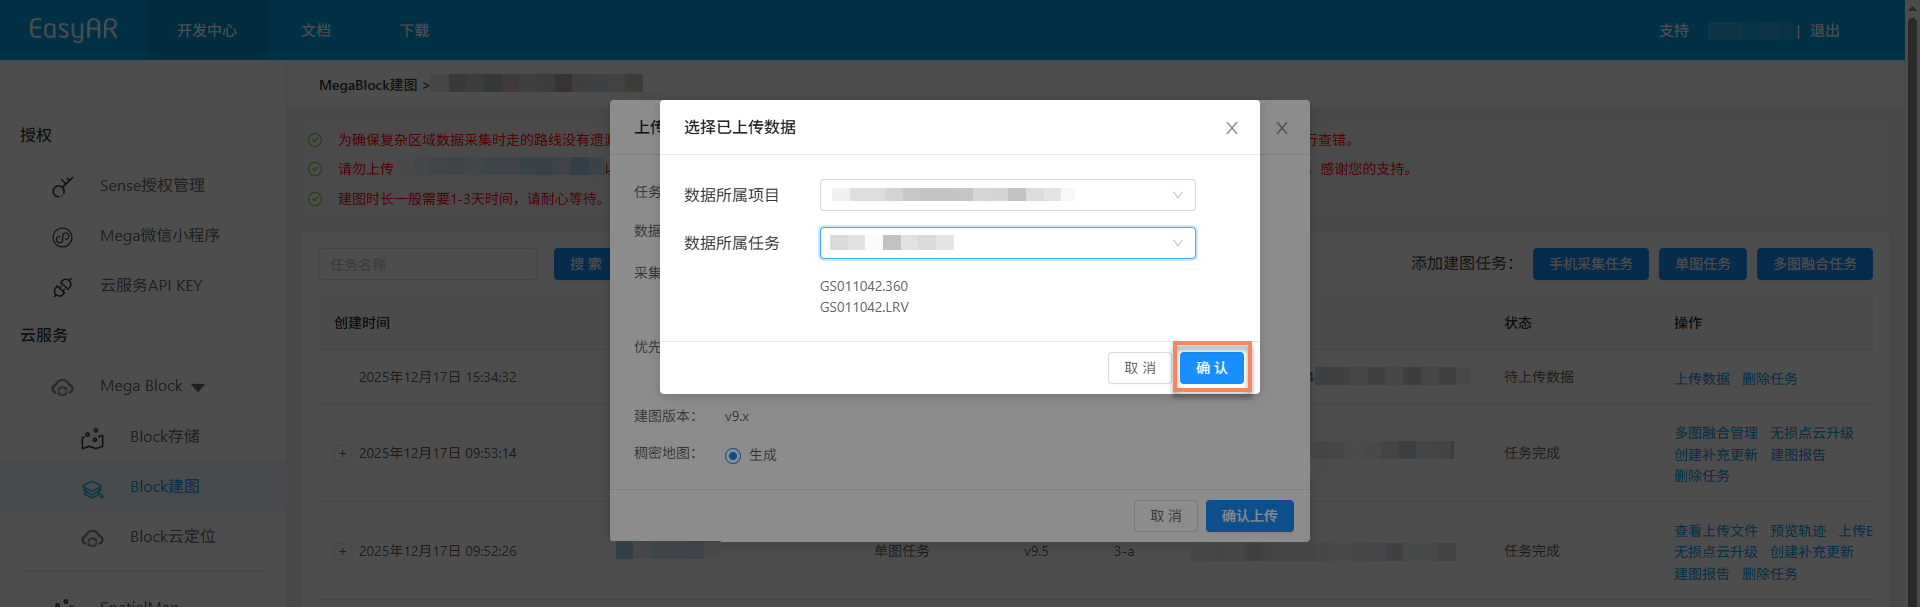The height and width of the screenshot is (607, 1920).
Task: Open Mega微信小程序 in the sidebar
Action: (160, 236)
